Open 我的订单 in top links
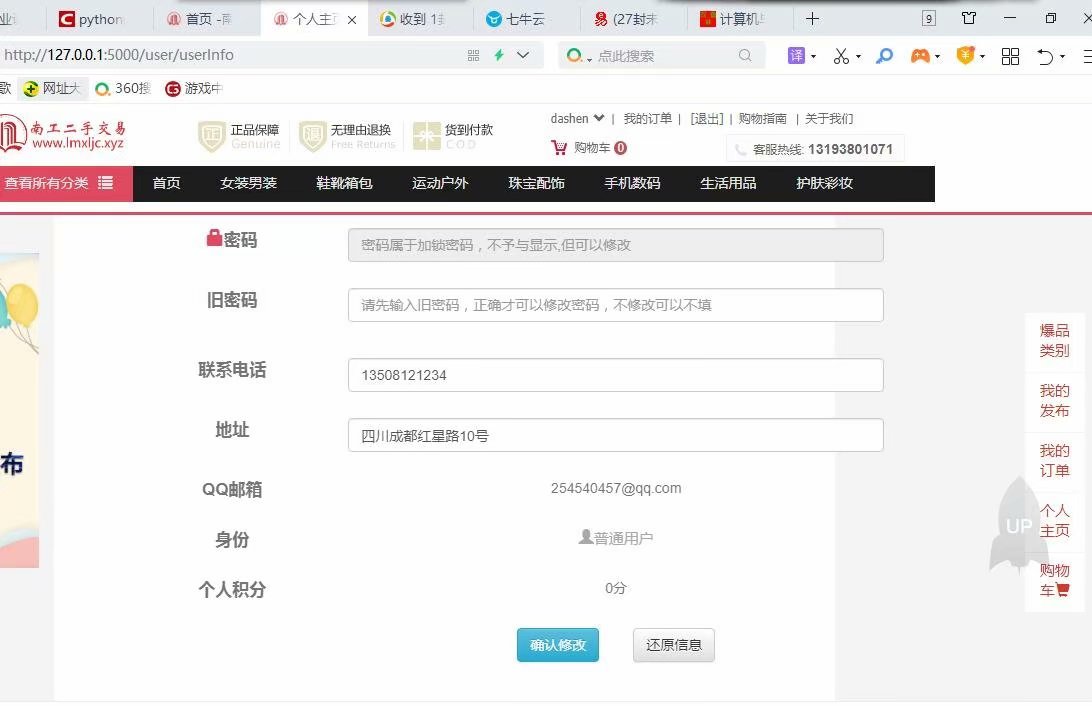 click(x=648, y=118)
